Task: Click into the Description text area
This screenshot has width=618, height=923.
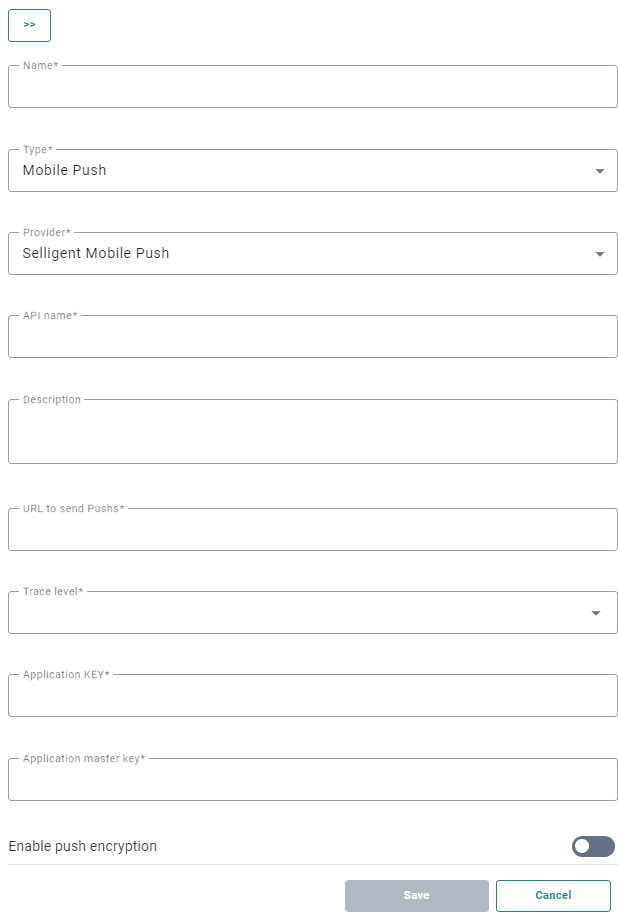Action: coord(312,433)
